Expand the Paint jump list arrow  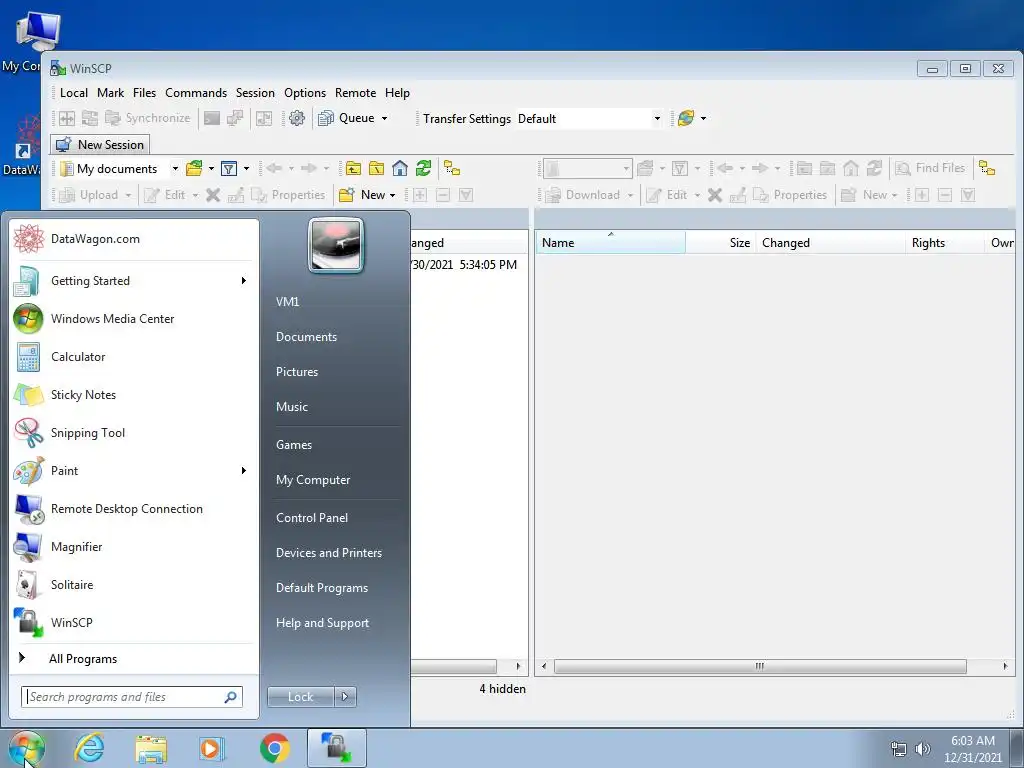click(x=244, y=471)
